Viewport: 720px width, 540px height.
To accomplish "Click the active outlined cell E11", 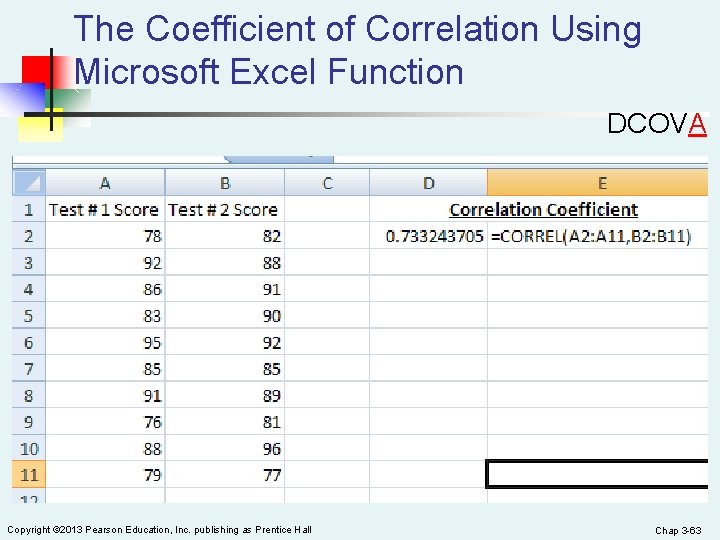I will pos(597,474).
